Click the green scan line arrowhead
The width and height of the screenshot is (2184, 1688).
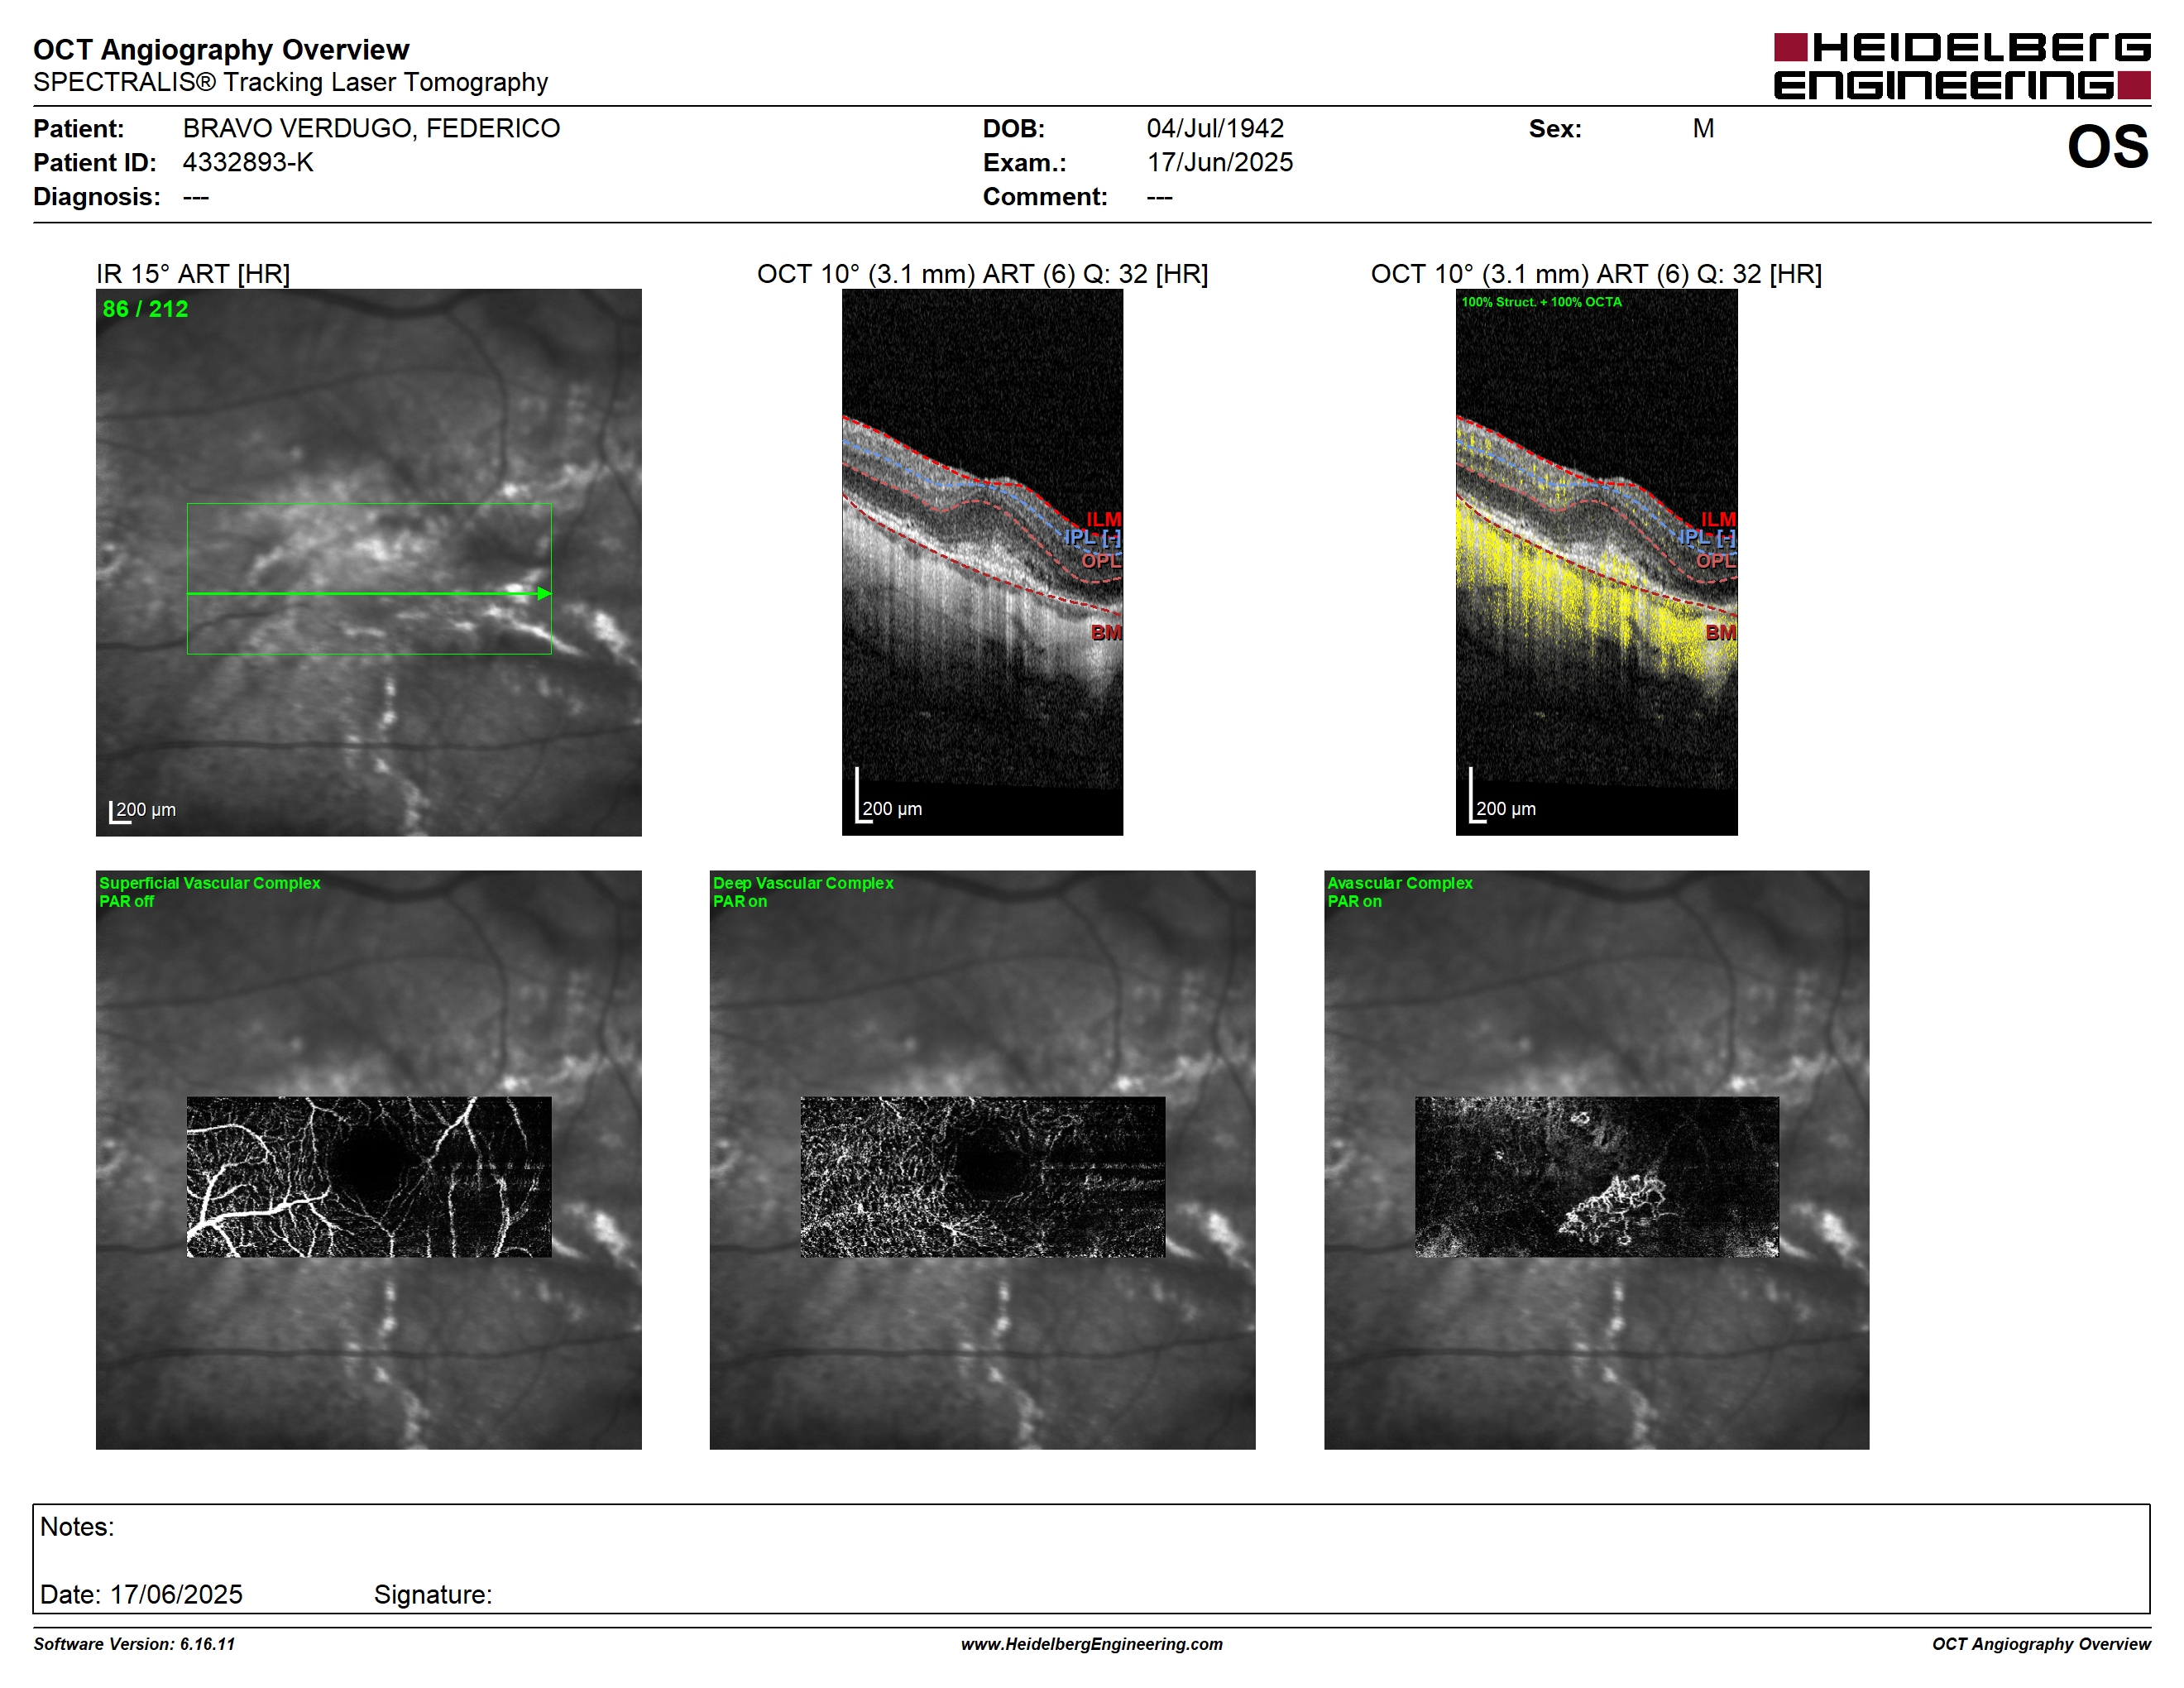[x=544, y=594]
